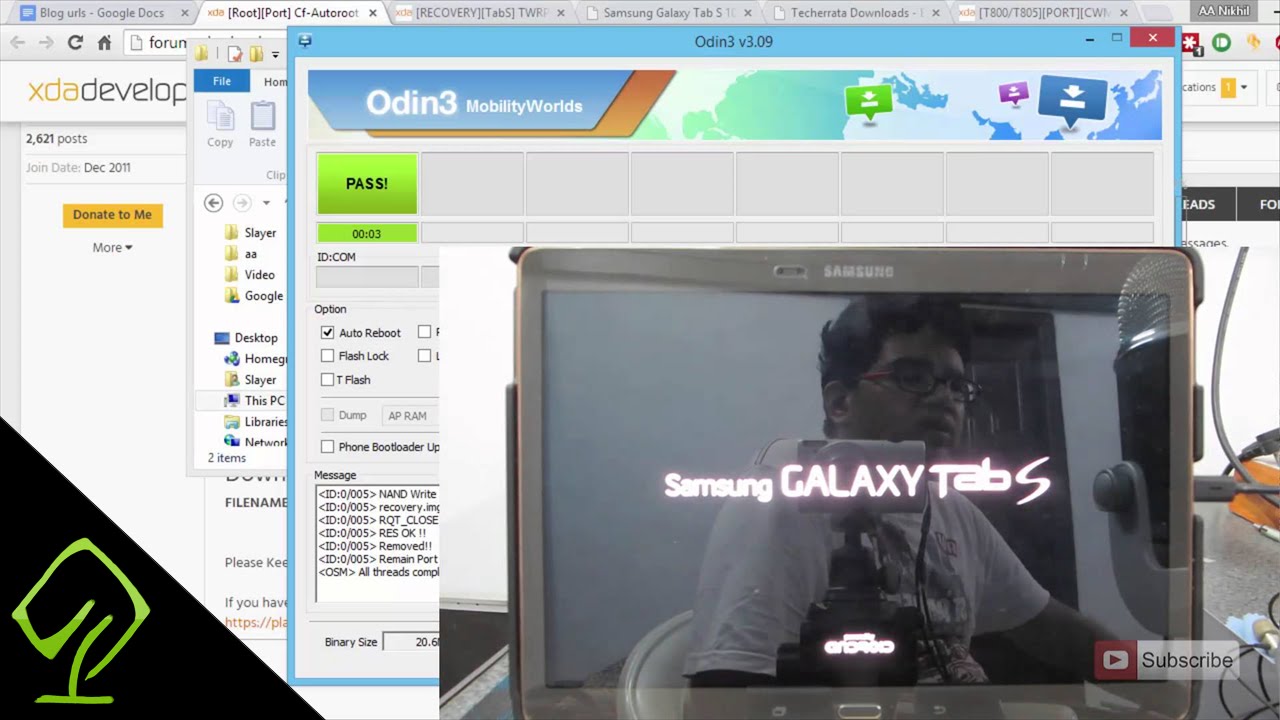Select the Video folder in Explorer's sidebar
This screenshot has height=720, width=1280.
(250, 274)
